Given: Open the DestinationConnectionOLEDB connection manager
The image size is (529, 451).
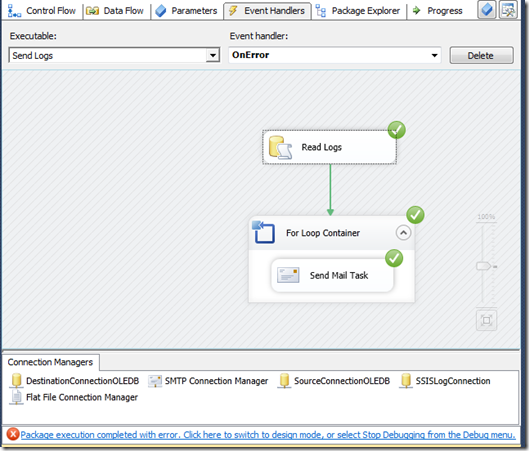Looking at the screenshot, I should (75, 381).
